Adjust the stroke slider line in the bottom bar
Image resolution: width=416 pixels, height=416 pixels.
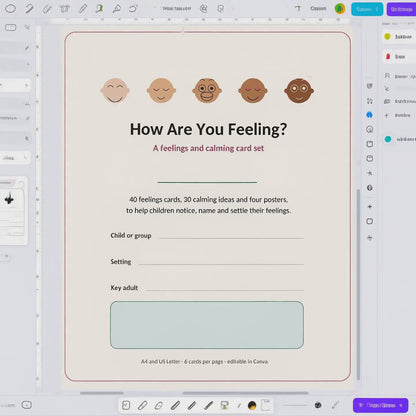(295, 405)
